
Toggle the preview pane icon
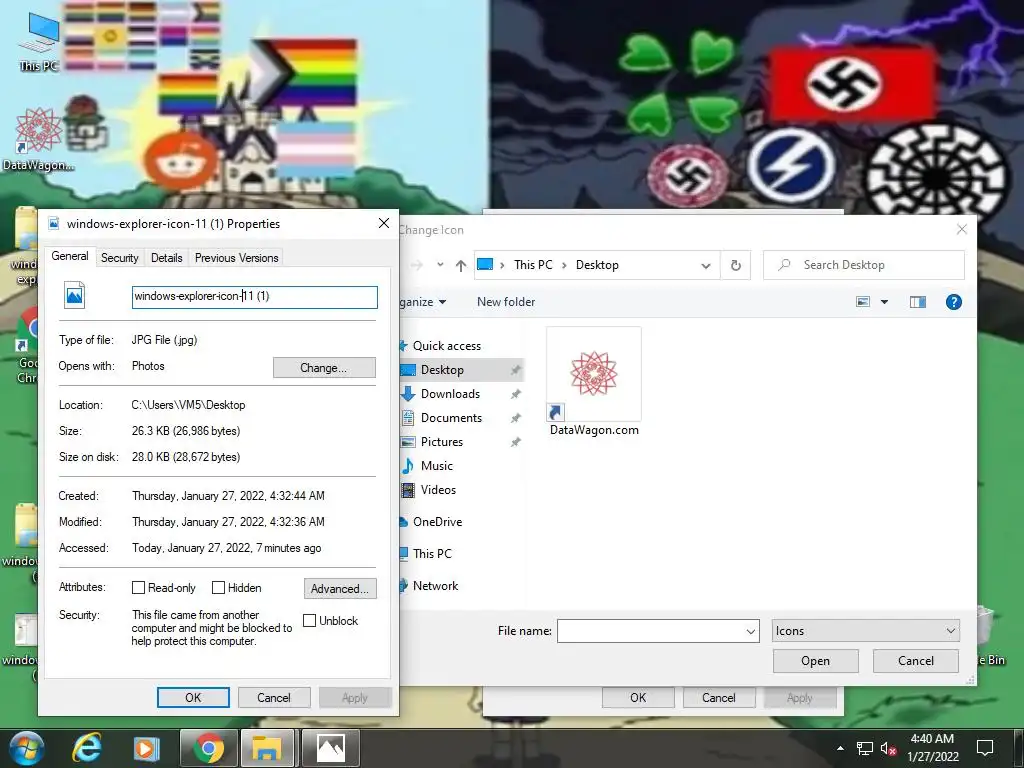pyautogui.click(x=918, y=302)
